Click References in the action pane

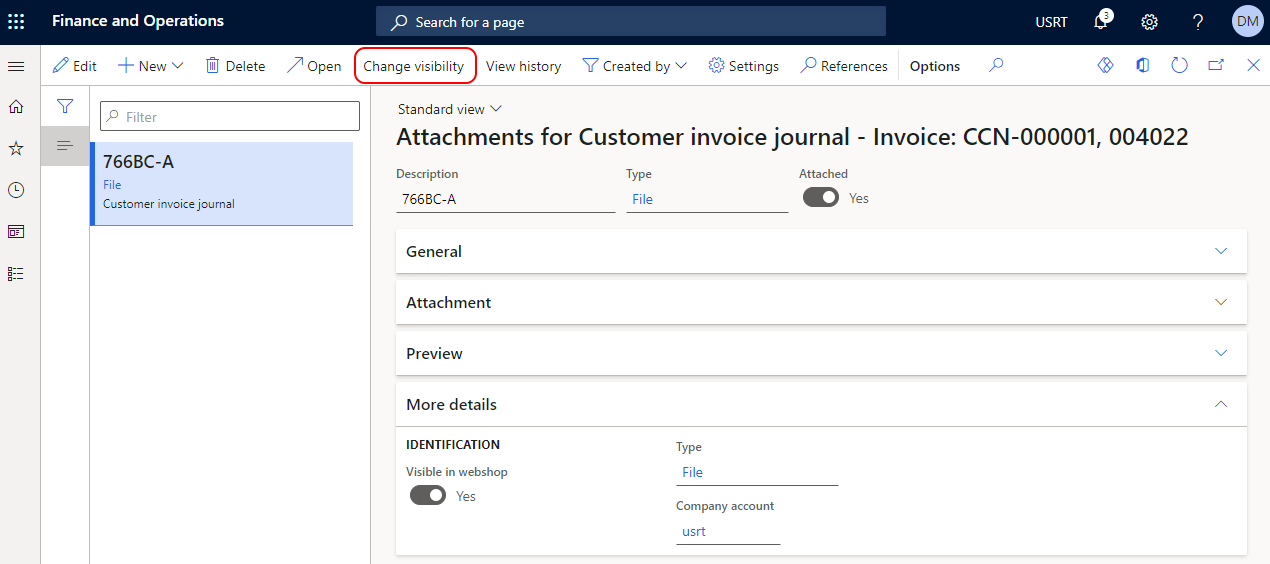coord(844,66)
